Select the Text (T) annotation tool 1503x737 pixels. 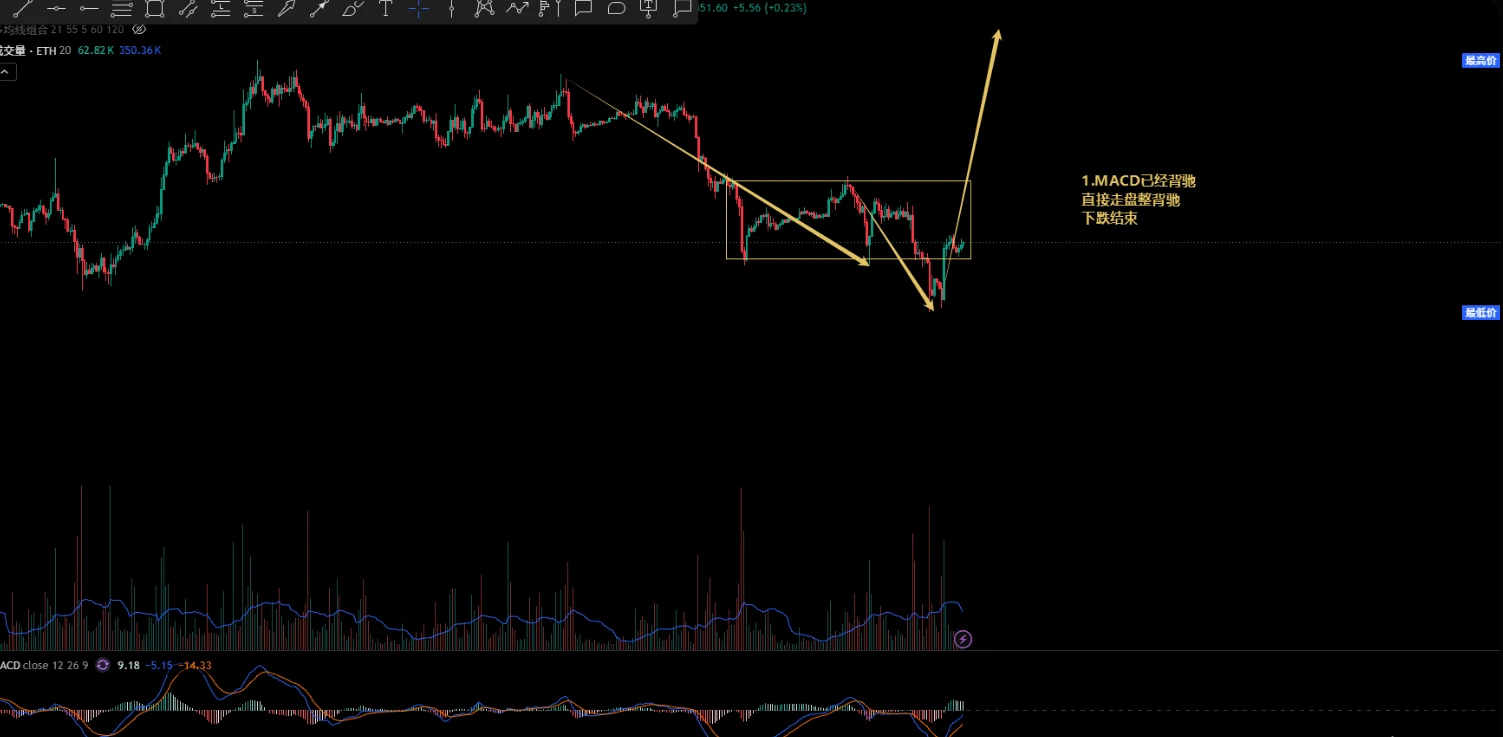(x=385, y=8)
